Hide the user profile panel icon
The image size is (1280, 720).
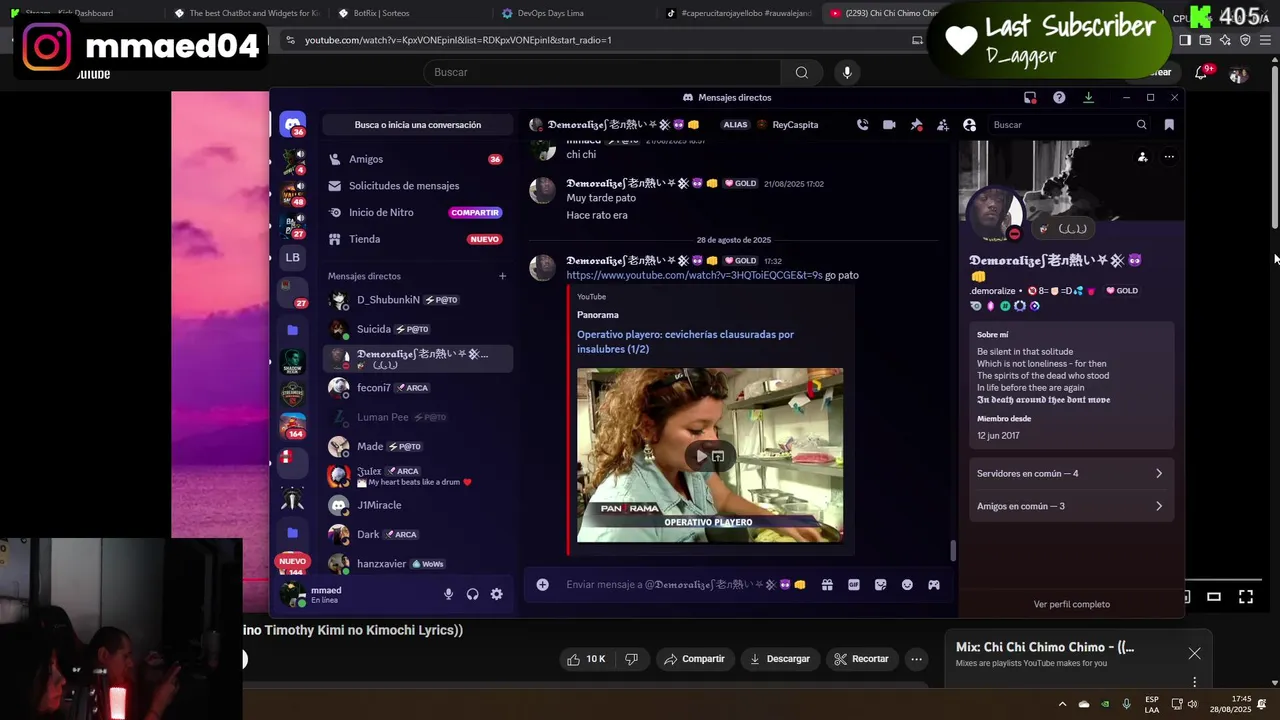coord(969,125)
